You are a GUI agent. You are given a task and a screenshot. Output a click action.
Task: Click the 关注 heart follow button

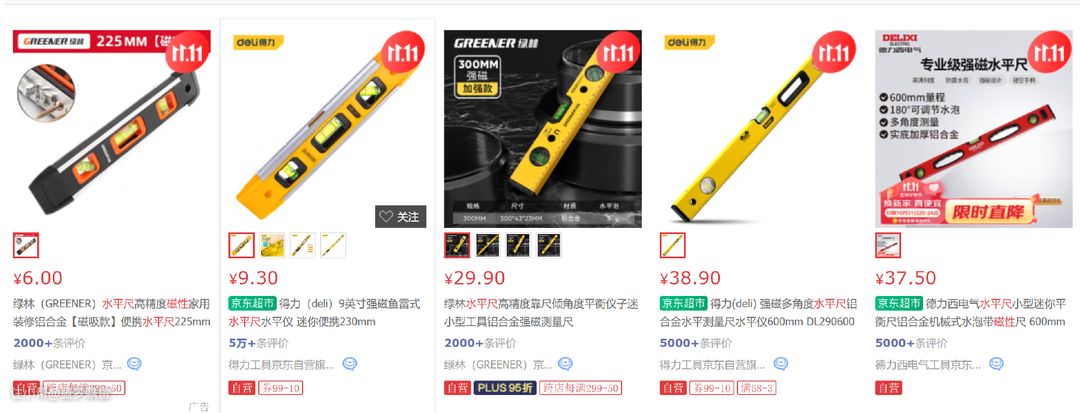[x=401, y=216]
